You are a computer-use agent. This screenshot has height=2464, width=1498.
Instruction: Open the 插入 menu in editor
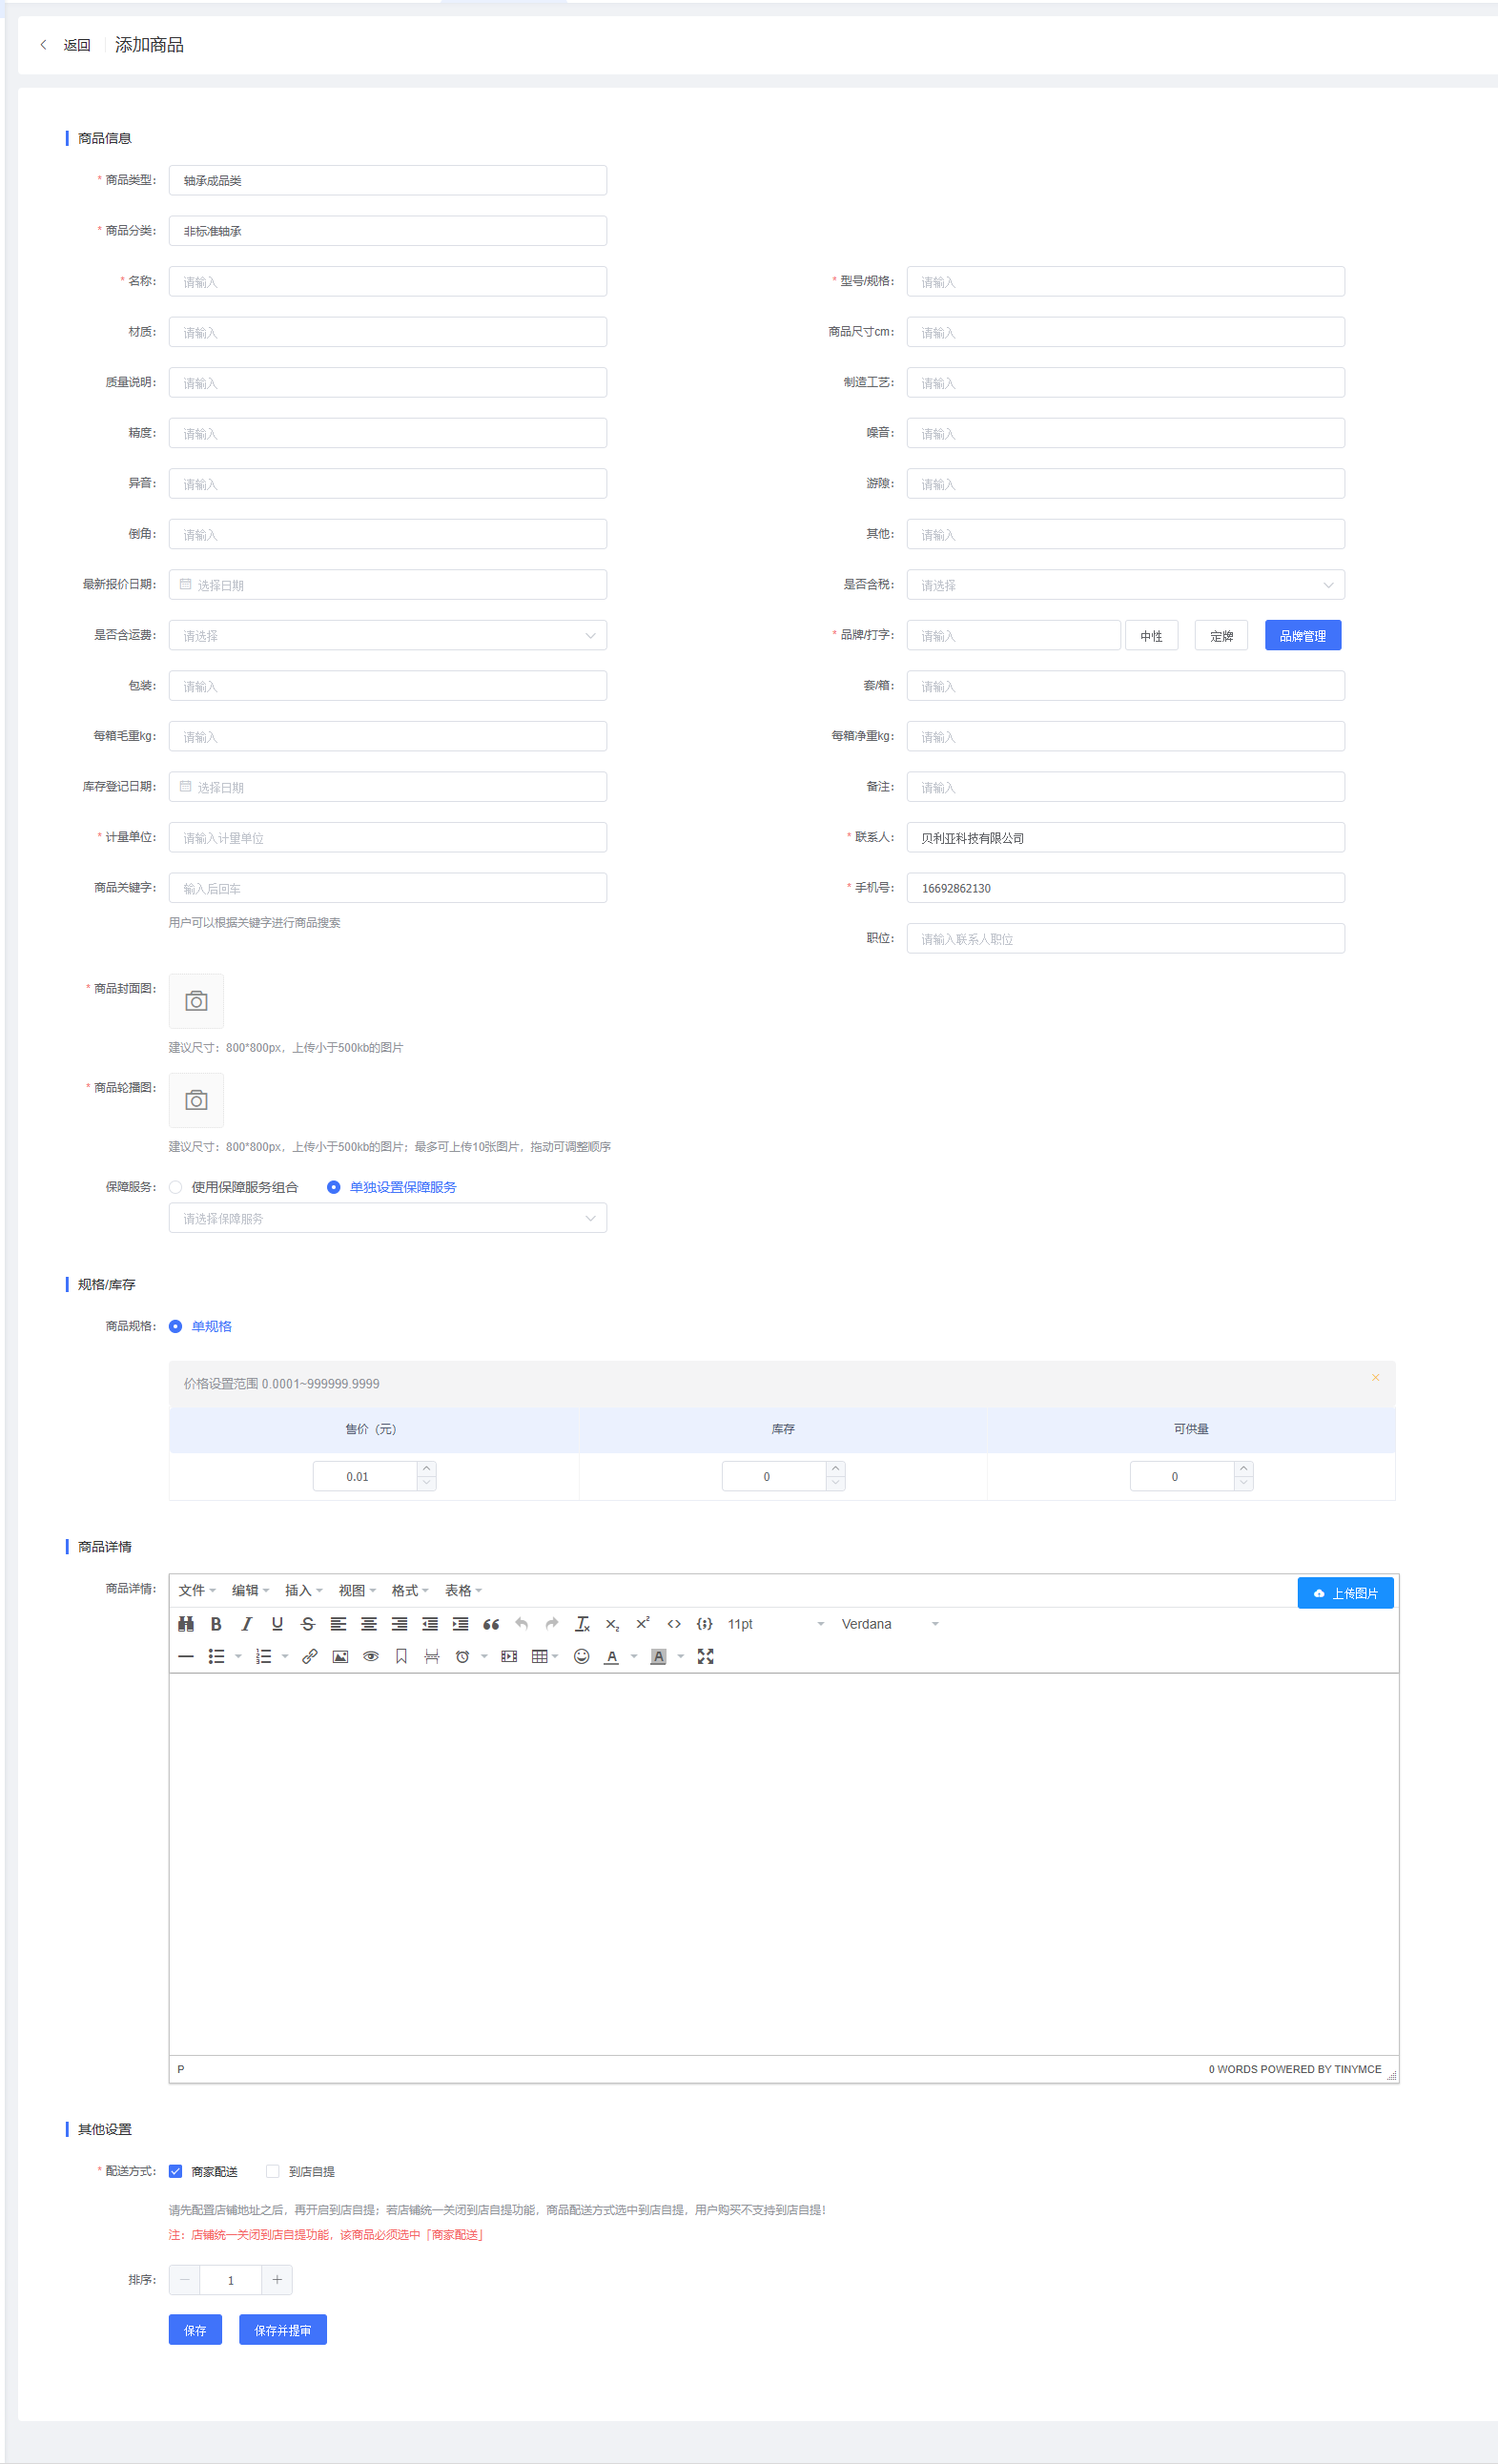(x=303, y=1590)
